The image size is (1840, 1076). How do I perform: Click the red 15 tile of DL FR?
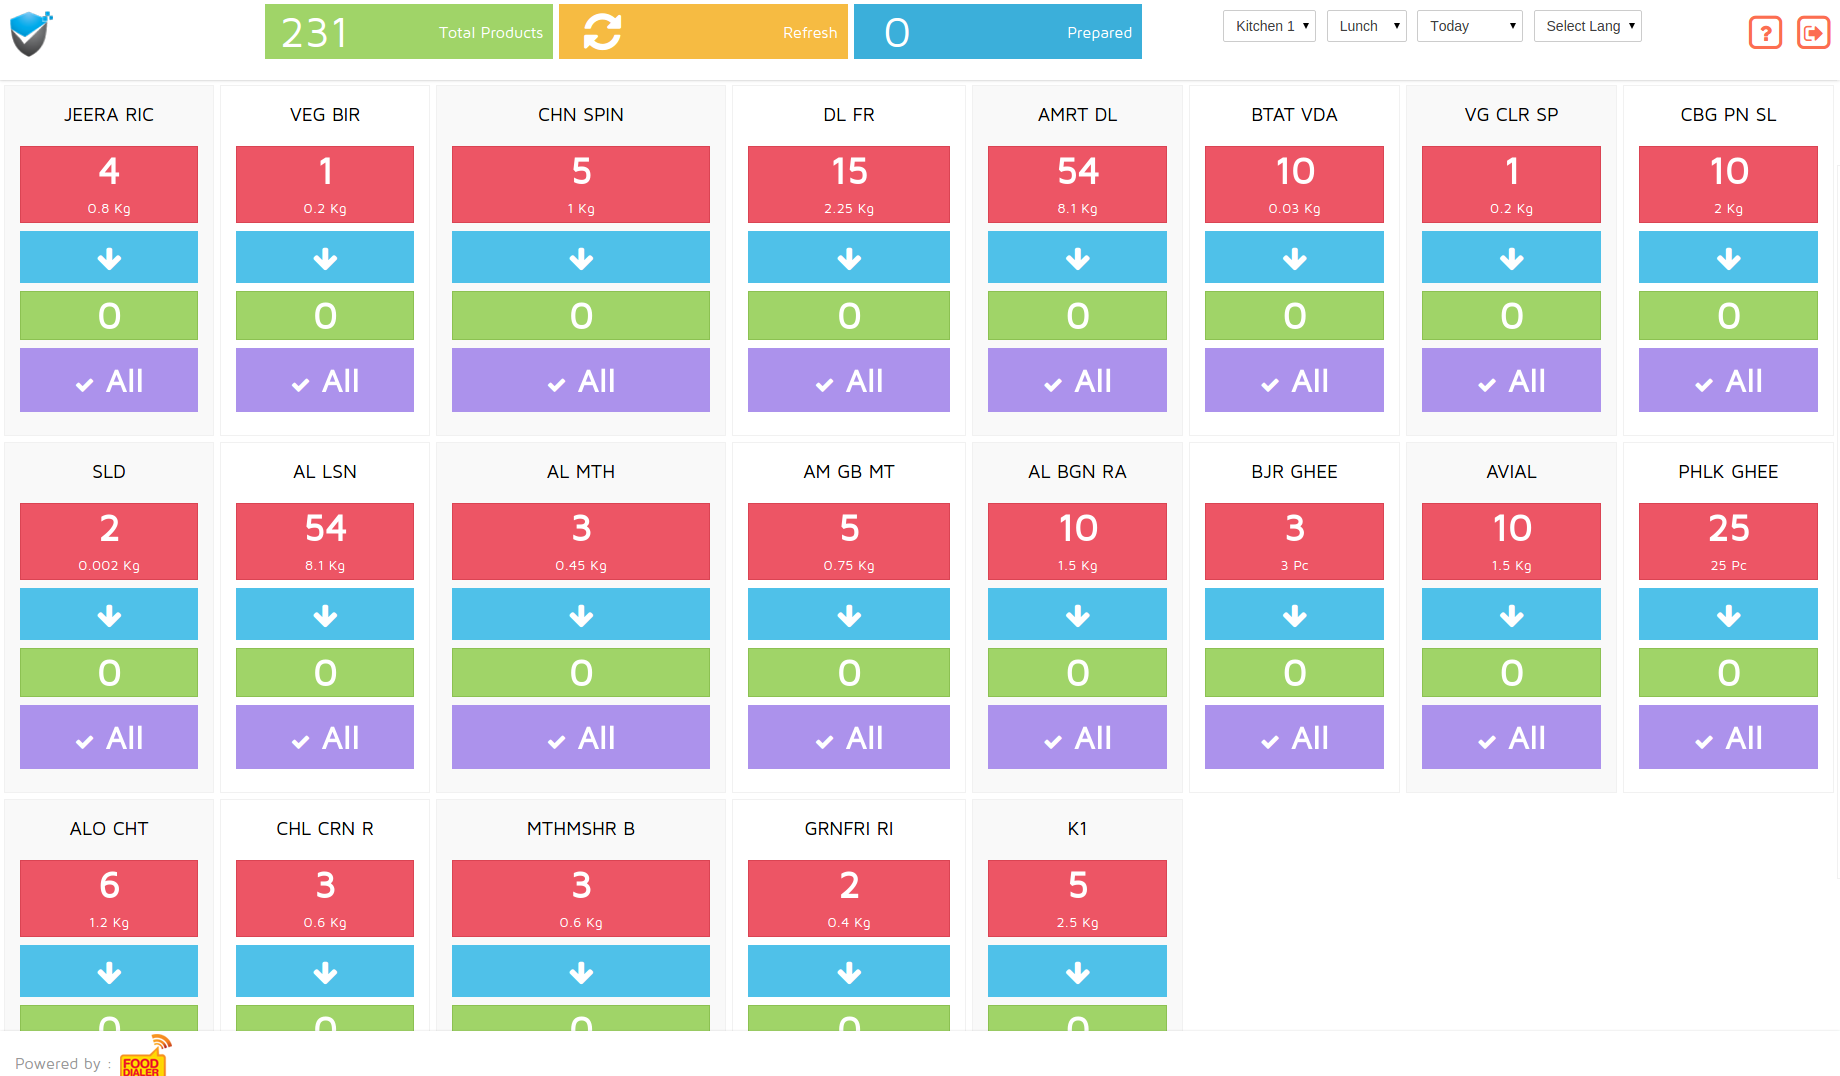click(849, 184)
